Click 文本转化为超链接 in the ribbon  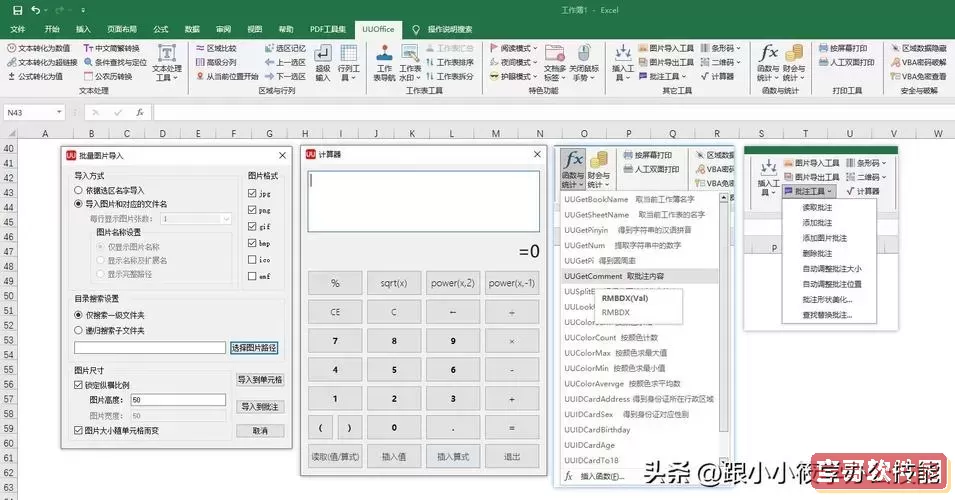click(42, 62)
